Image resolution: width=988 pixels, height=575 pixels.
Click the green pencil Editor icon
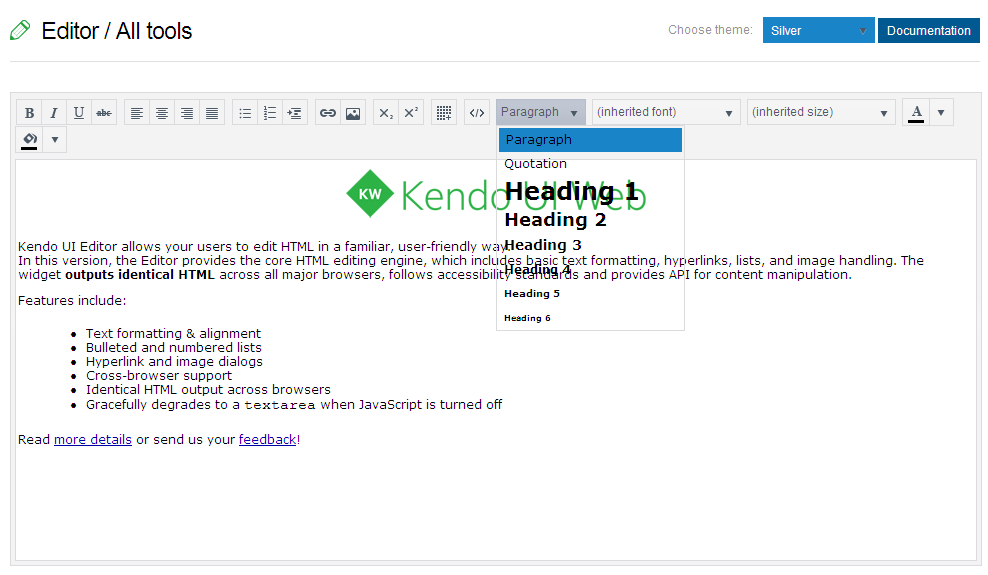(20, 30)
